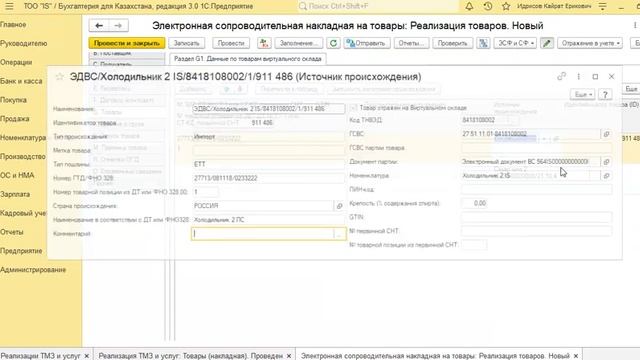This screenshot has height=360, width=640.
Task: Go back with the left arrow
Action: [x=99, y=26]
